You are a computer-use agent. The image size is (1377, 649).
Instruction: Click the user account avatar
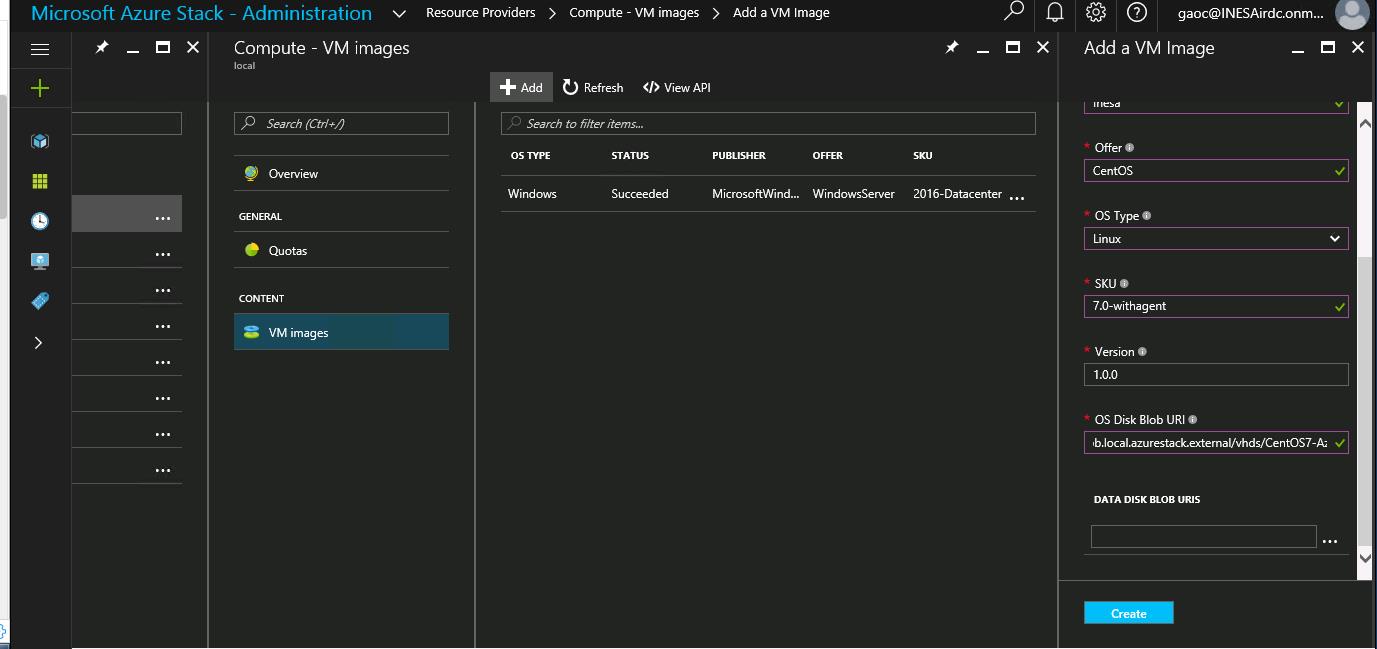click(1352, 13)
